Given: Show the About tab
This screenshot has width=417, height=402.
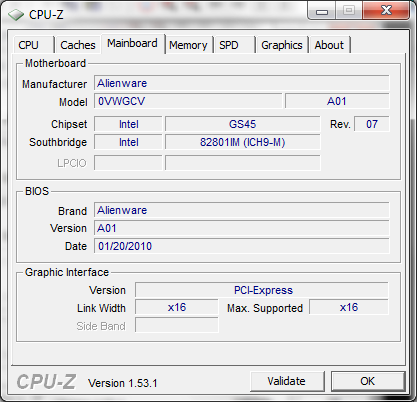Looking at the screenshot, I should tap(329, 45).
